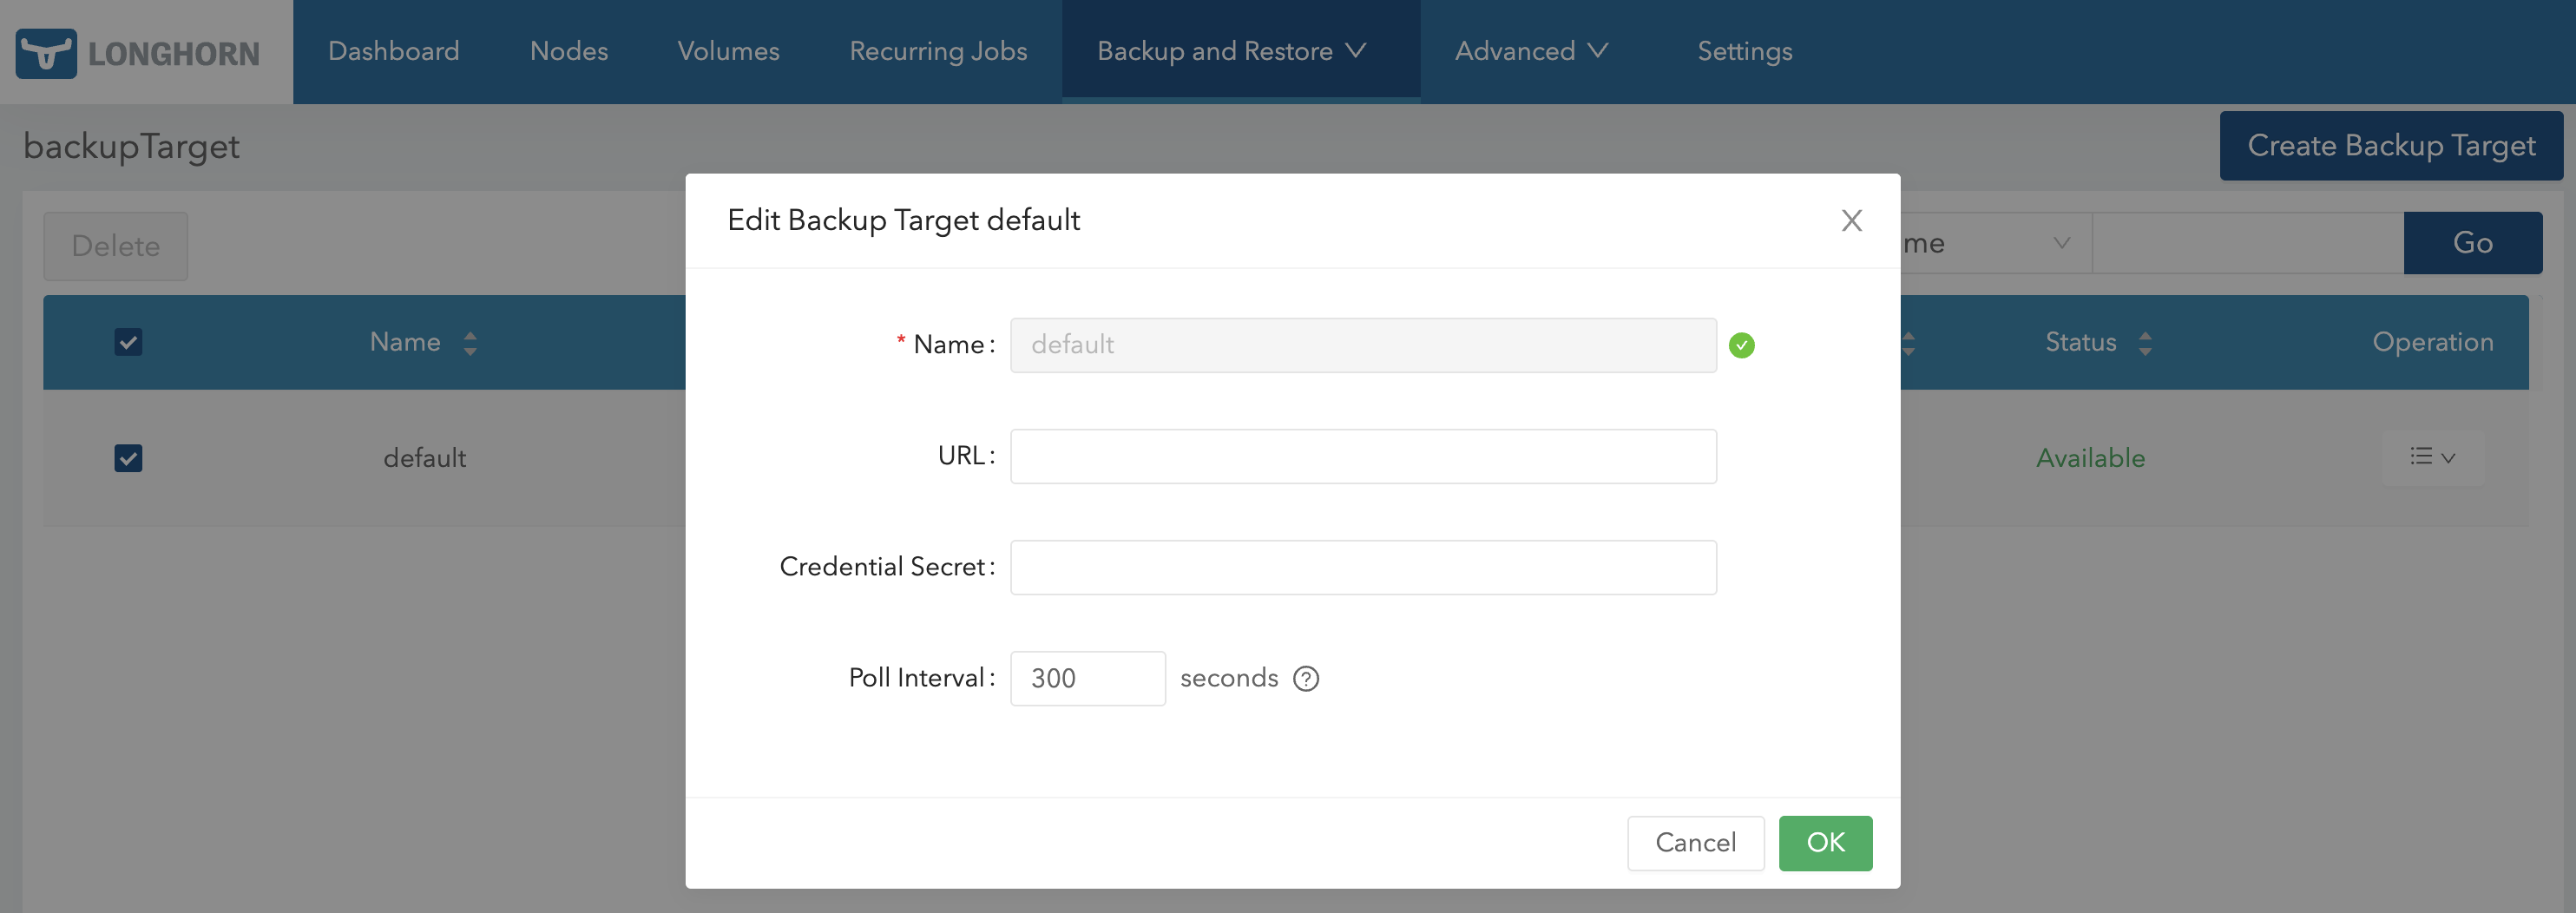Image resolution: width=2576 pixels, height=913 pixels.
Task: Open the search field selector dropdown
Action: coord(1990,243)
